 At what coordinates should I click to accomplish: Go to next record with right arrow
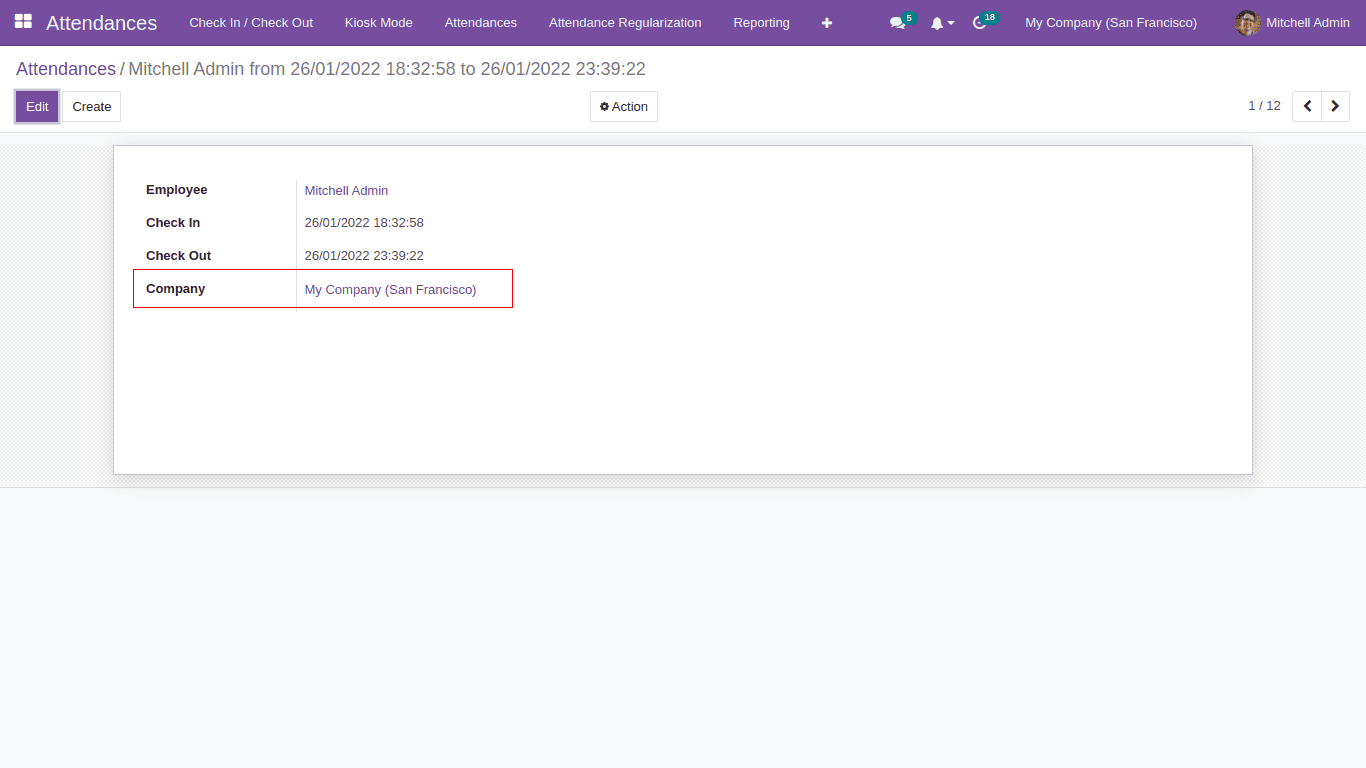click(1335, 106)
